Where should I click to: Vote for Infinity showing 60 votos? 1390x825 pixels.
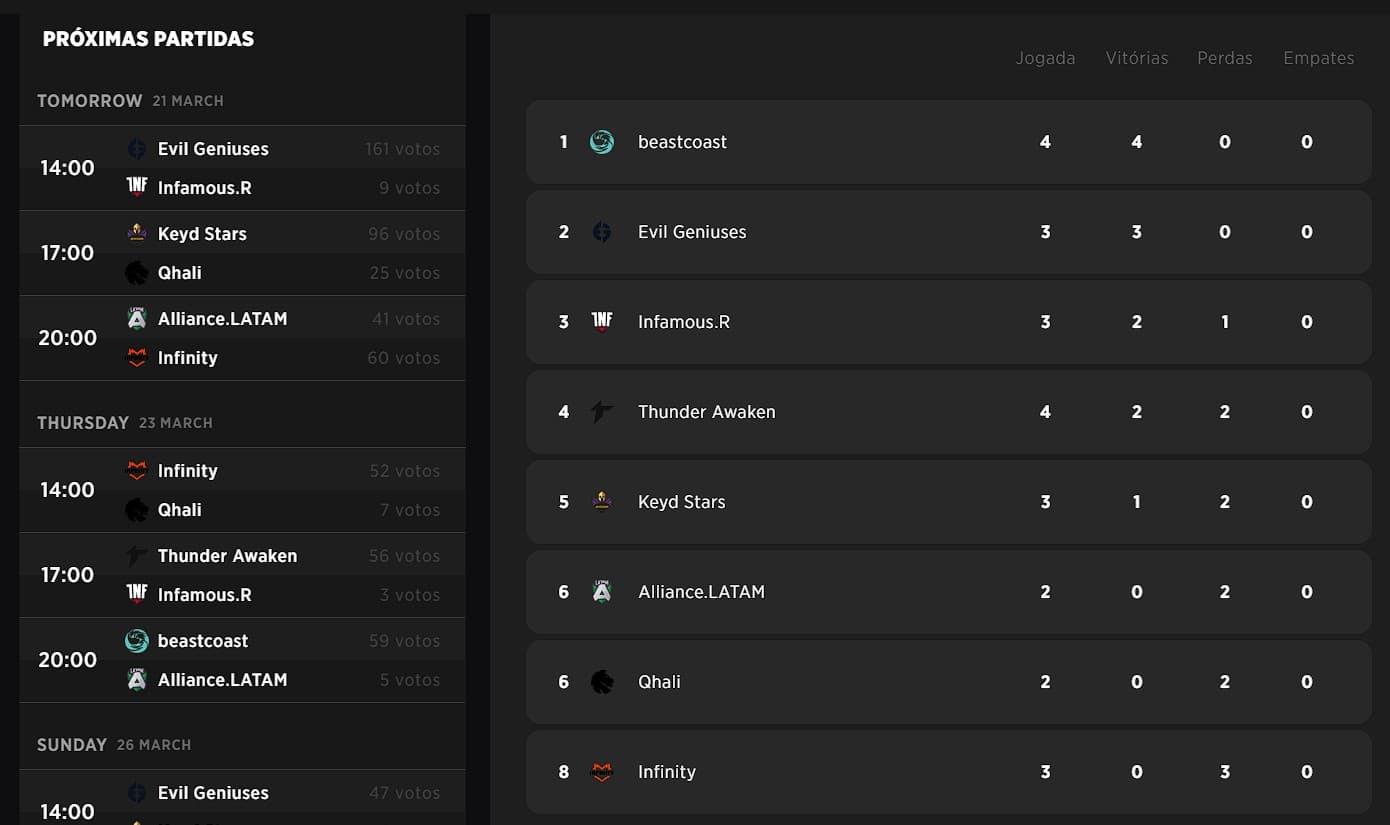[404, 358]
